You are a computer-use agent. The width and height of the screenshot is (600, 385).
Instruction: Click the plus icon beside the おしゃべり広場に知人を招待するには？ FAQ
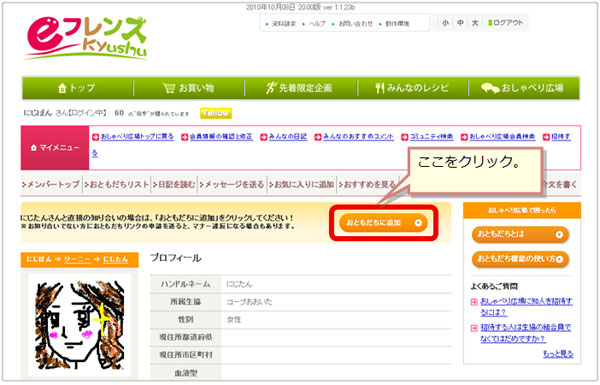(474, 302)
